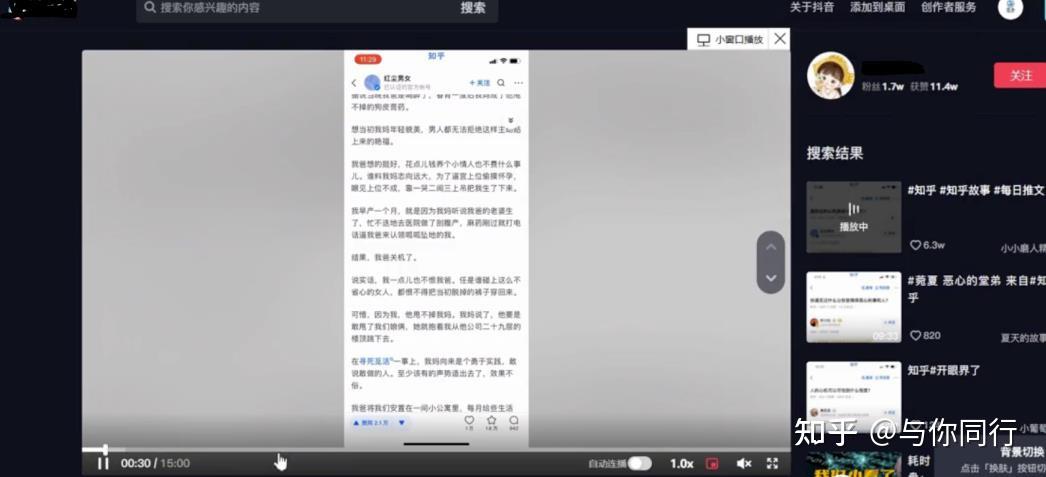Open the thumbnail of the 恶心的堂弟 result
The width and height of the screenshot is (1046, 477).
tap(853, 307)
